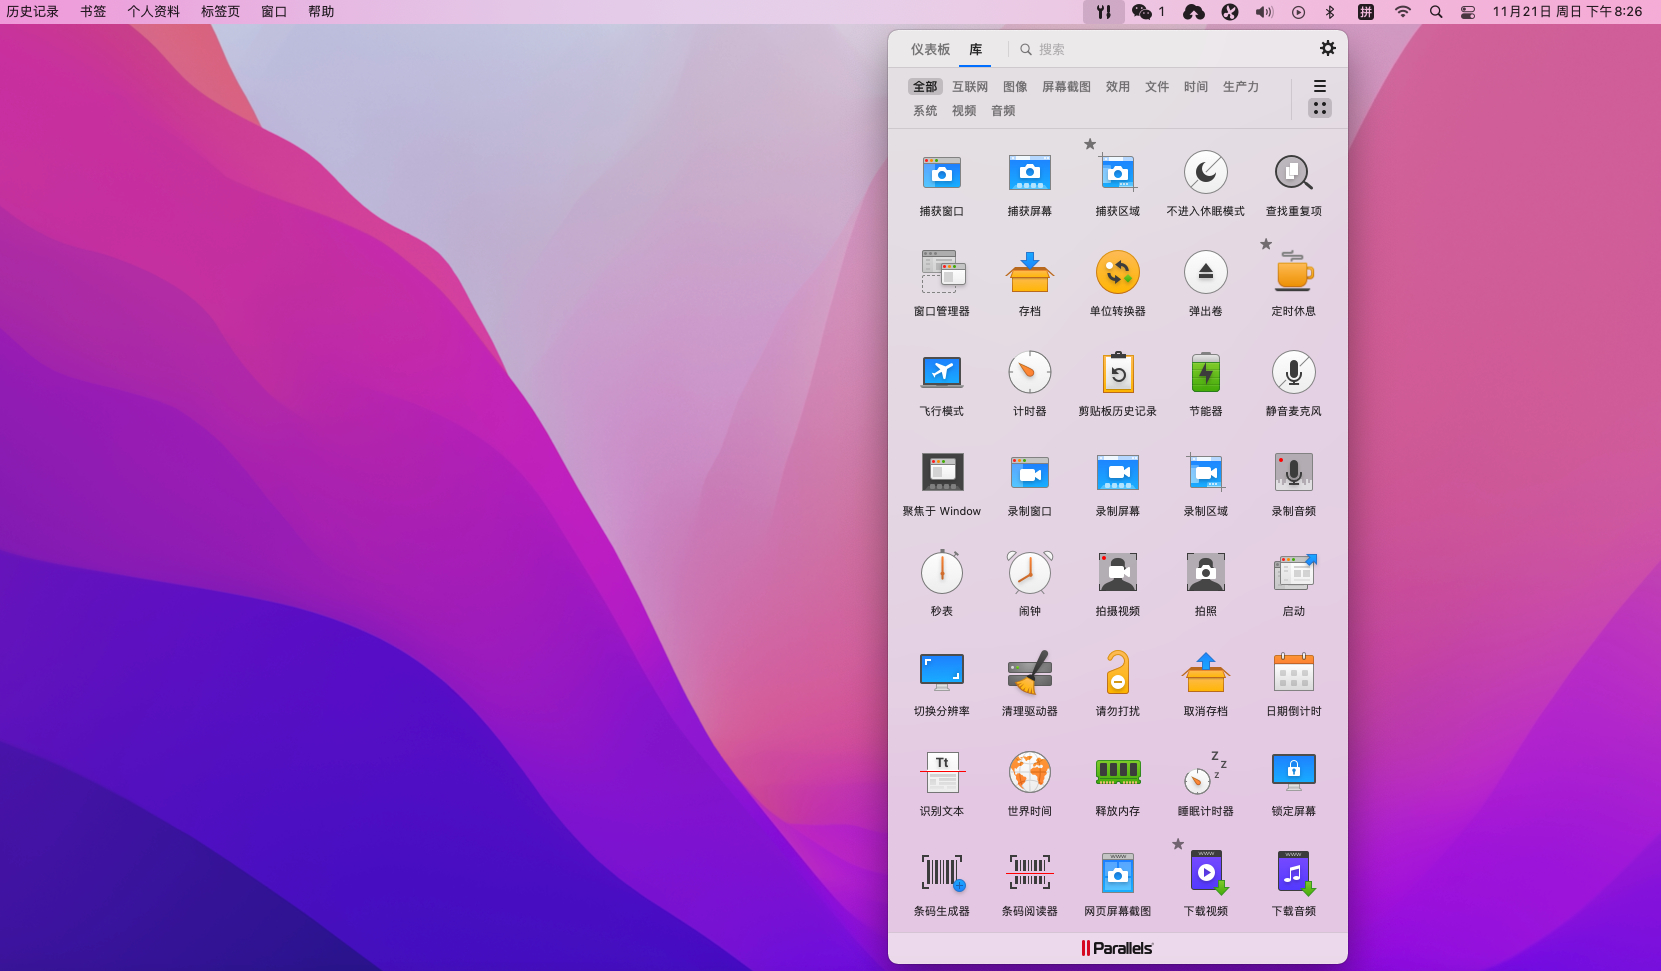选择屏幕截图分类

(x=1066, y=86)
